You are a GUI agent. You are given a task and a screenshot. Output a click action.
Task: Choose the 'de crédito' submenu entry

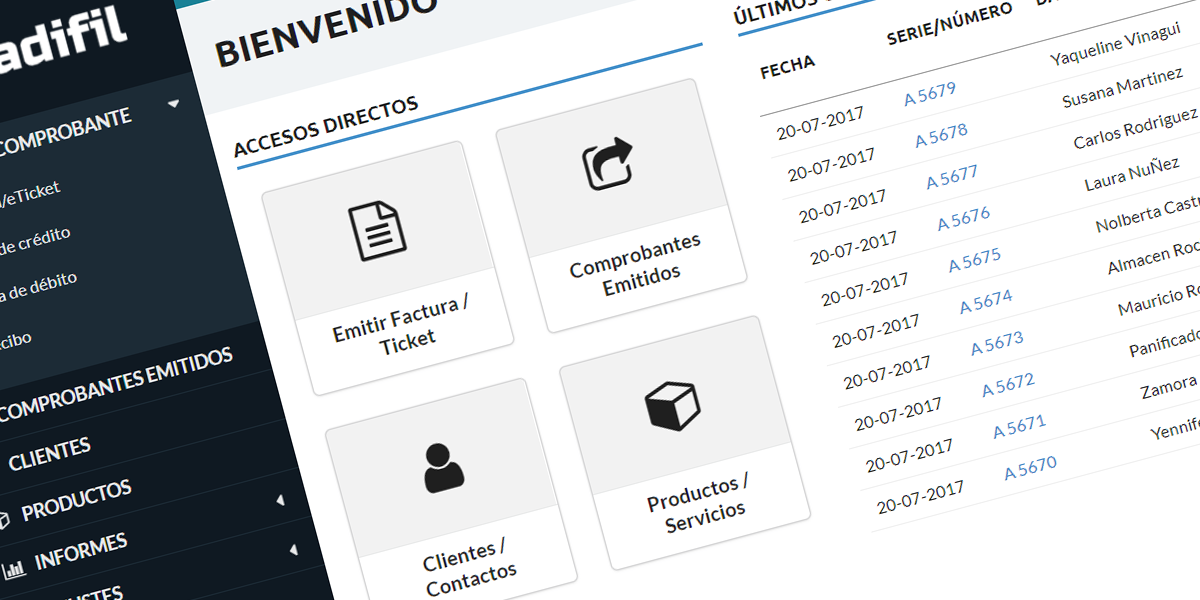point(35,241)
